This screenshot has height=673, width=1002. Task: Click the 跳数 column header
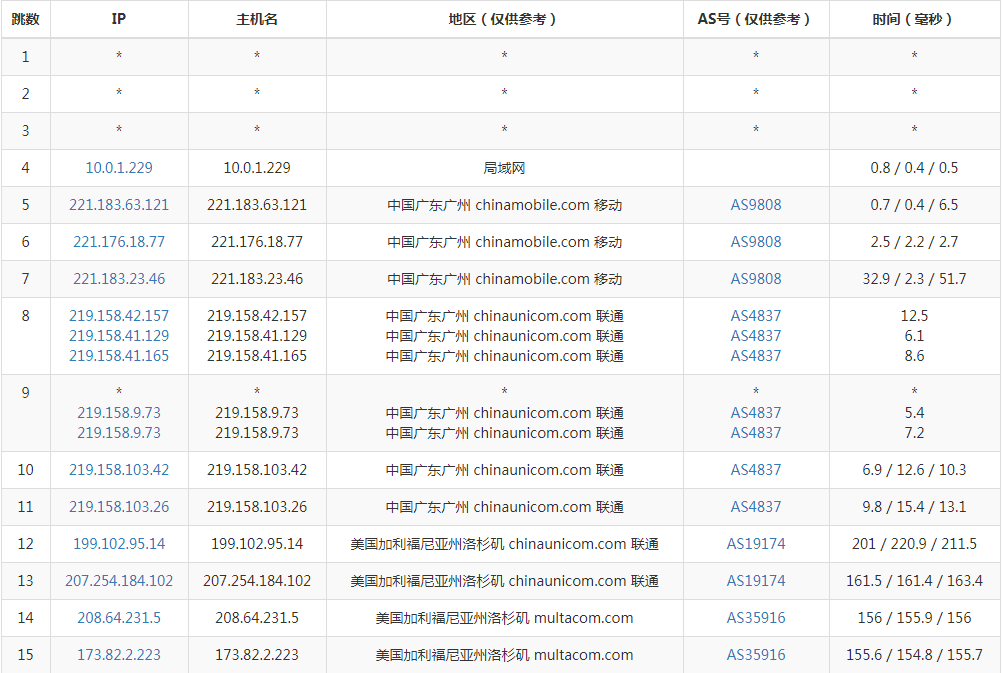click(26, 19)
